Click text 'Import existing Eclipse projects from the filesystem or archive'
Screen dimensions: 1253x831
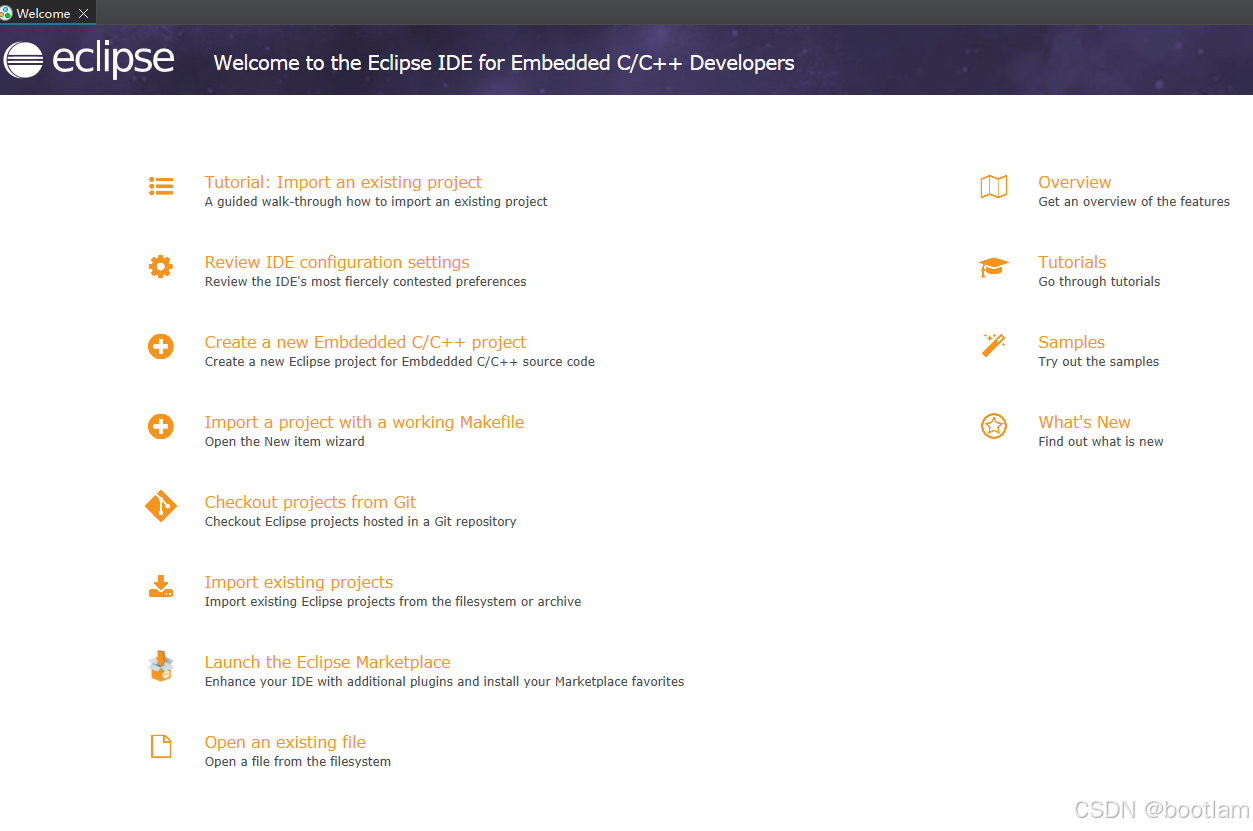(393, 601)
